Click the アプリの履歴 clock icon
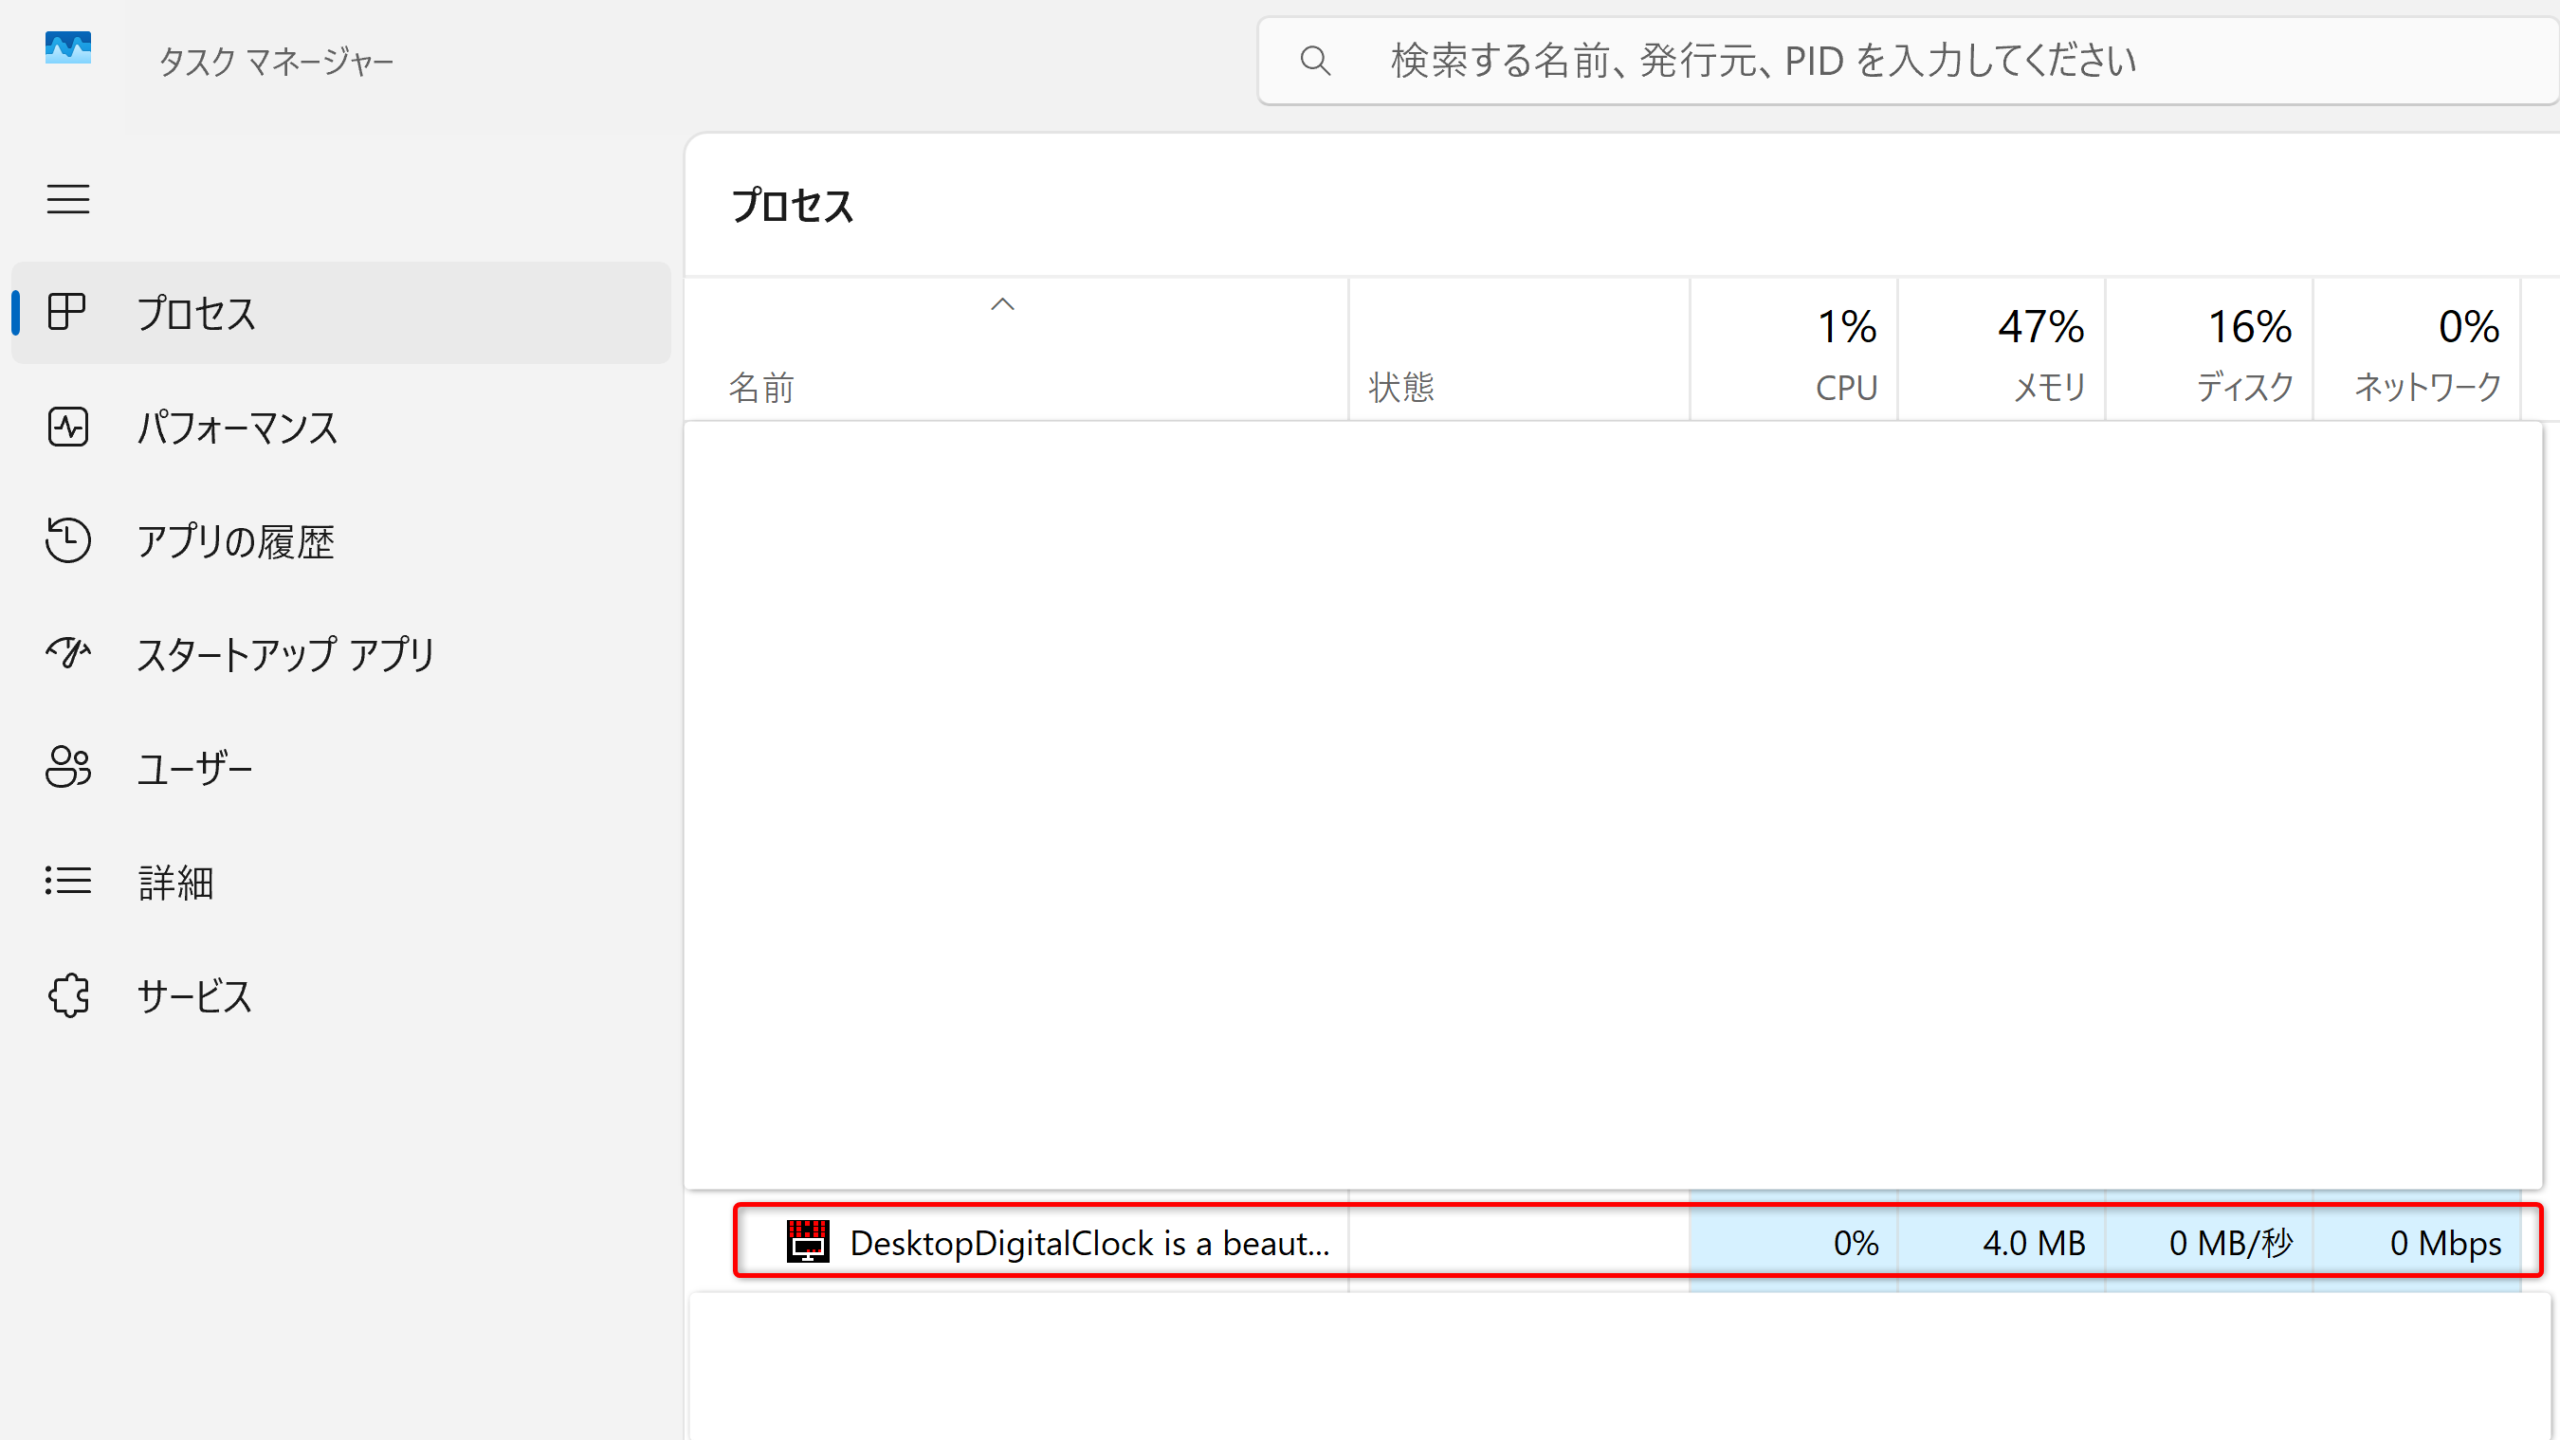Viewport: 2560px width, 1440px height. (67, 540)
